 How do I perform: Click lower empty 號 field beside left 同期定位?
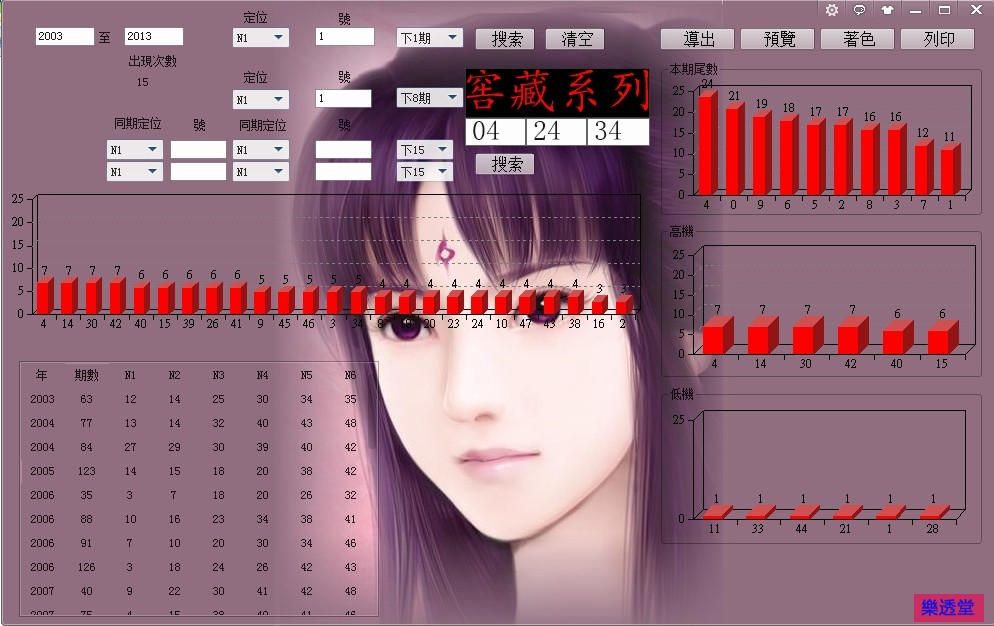[x=198, y=172]
